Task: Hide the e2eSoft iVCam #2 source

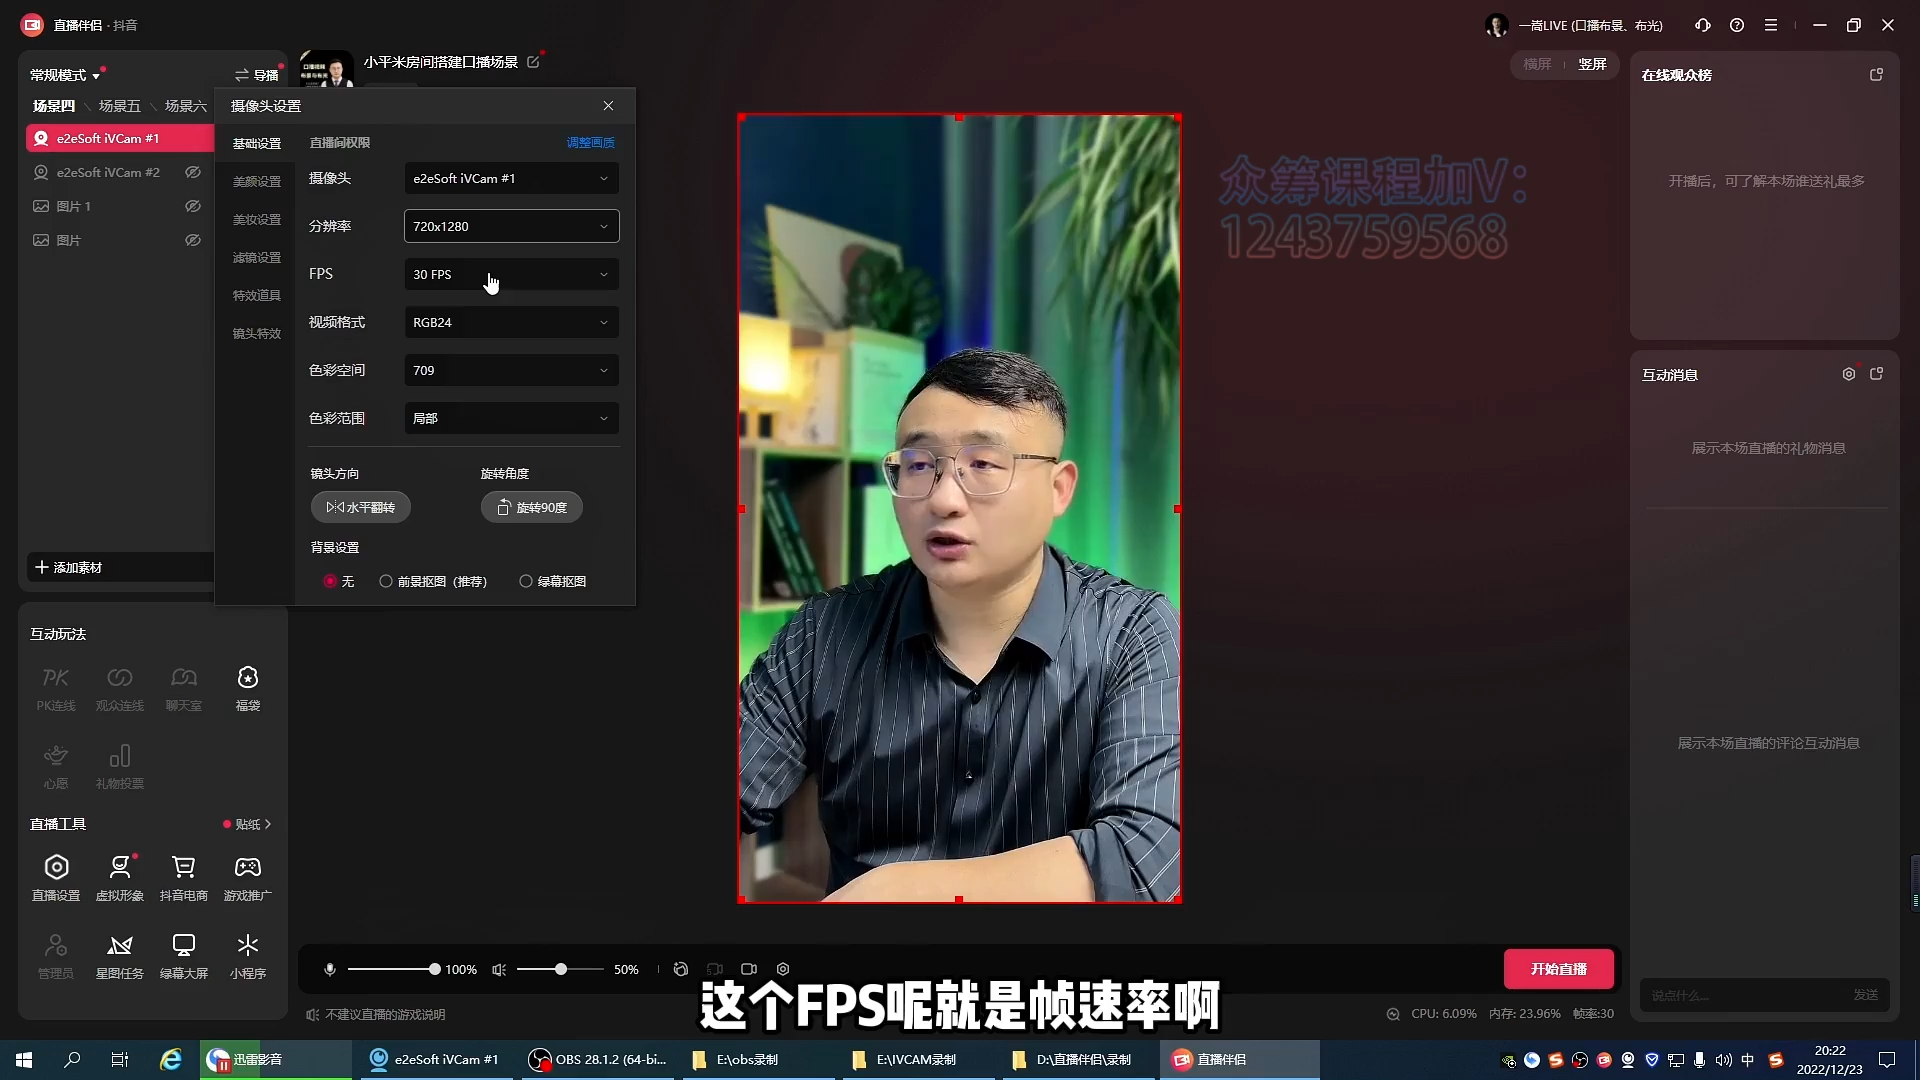Action: click(193, 172)
